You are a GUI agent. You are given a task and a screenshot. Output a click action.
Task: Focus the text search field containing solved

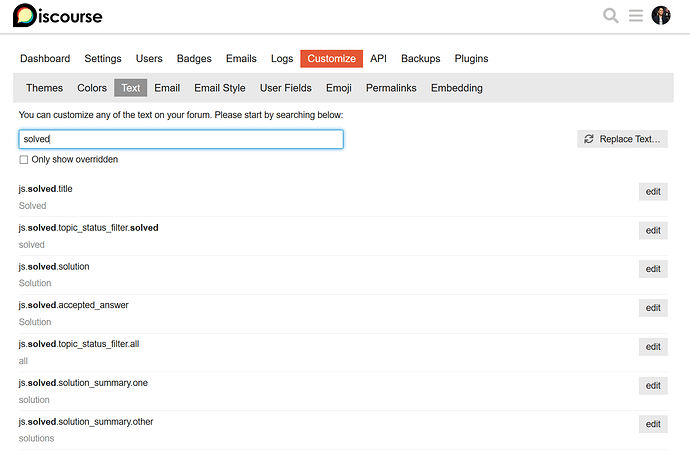pos(181,139)
